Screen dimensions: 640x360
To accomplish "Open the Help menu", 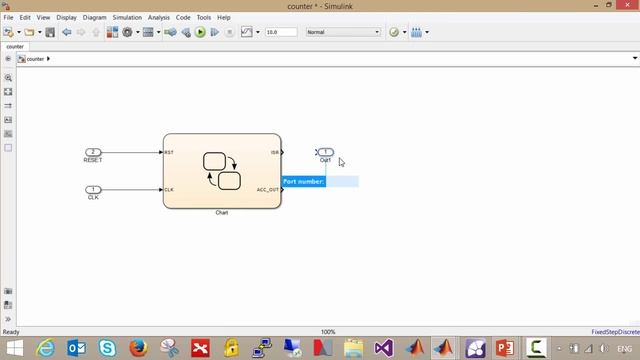I will click(x=224, y=18).
